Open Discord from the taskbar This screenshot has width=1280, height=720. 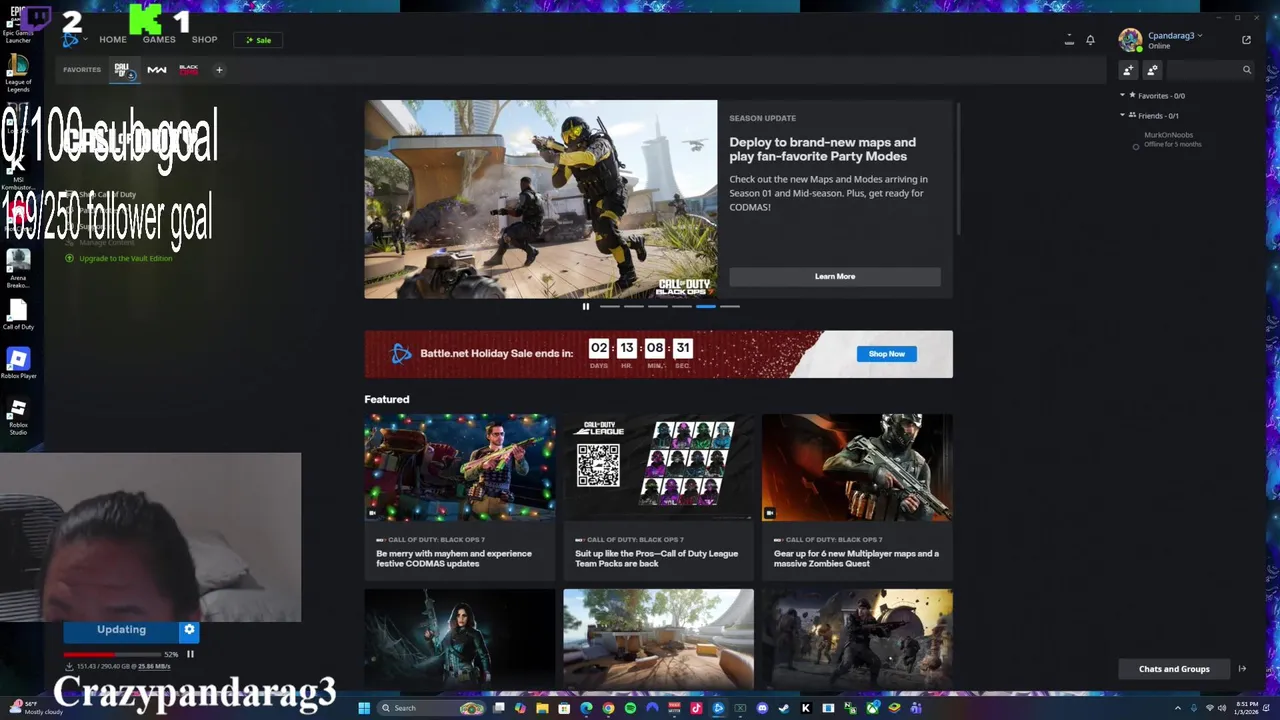coord(762,708)
